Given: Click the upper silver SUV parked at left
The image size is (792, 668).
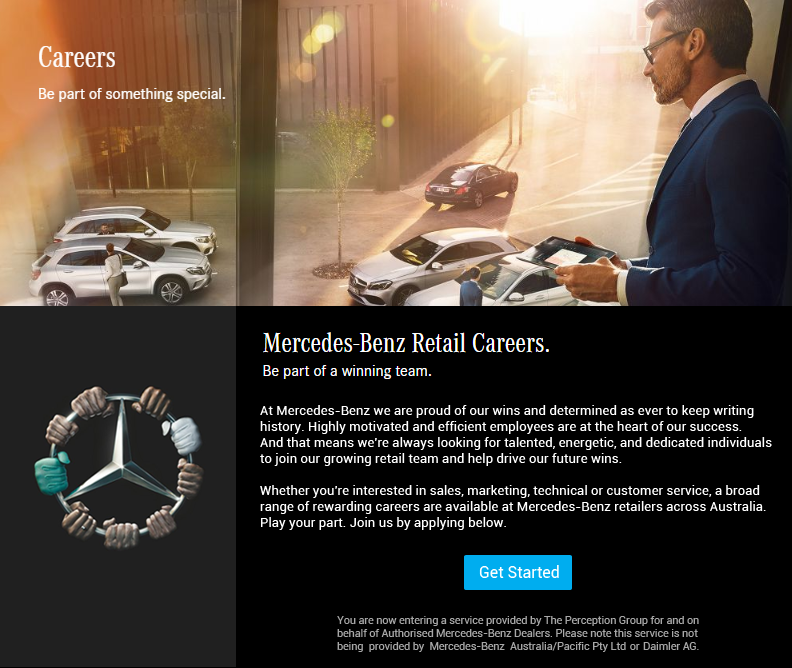Looking at the screenshot, I should [x=135, y=229].
